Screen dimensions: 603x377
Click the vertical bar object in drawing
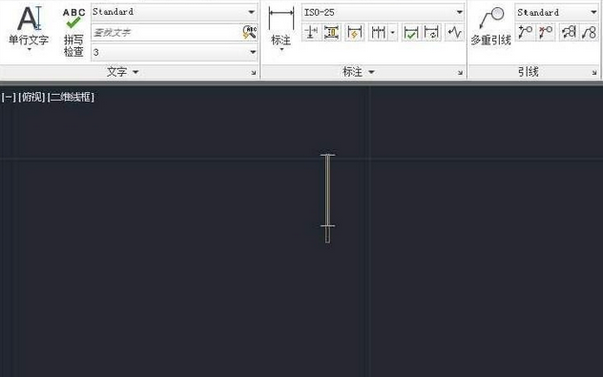click(328, 198)
